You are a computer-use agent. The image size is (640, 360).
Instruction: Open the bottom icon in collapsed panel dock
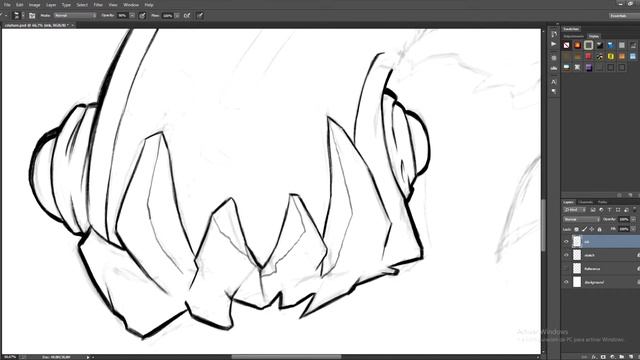pyautogui.click(x=553, y=91)
